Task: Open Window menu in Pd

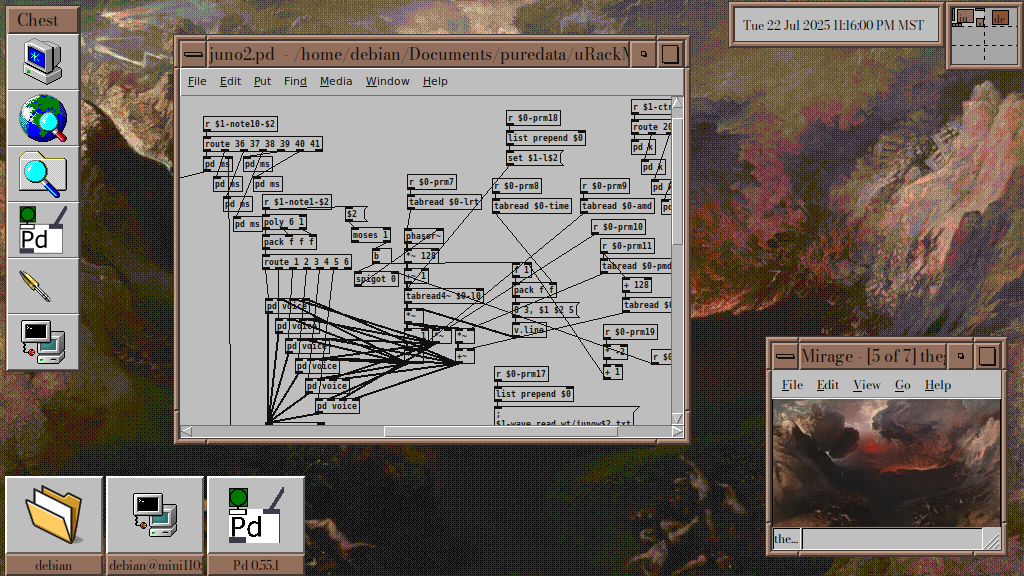Action: click(x=387, y=81)
